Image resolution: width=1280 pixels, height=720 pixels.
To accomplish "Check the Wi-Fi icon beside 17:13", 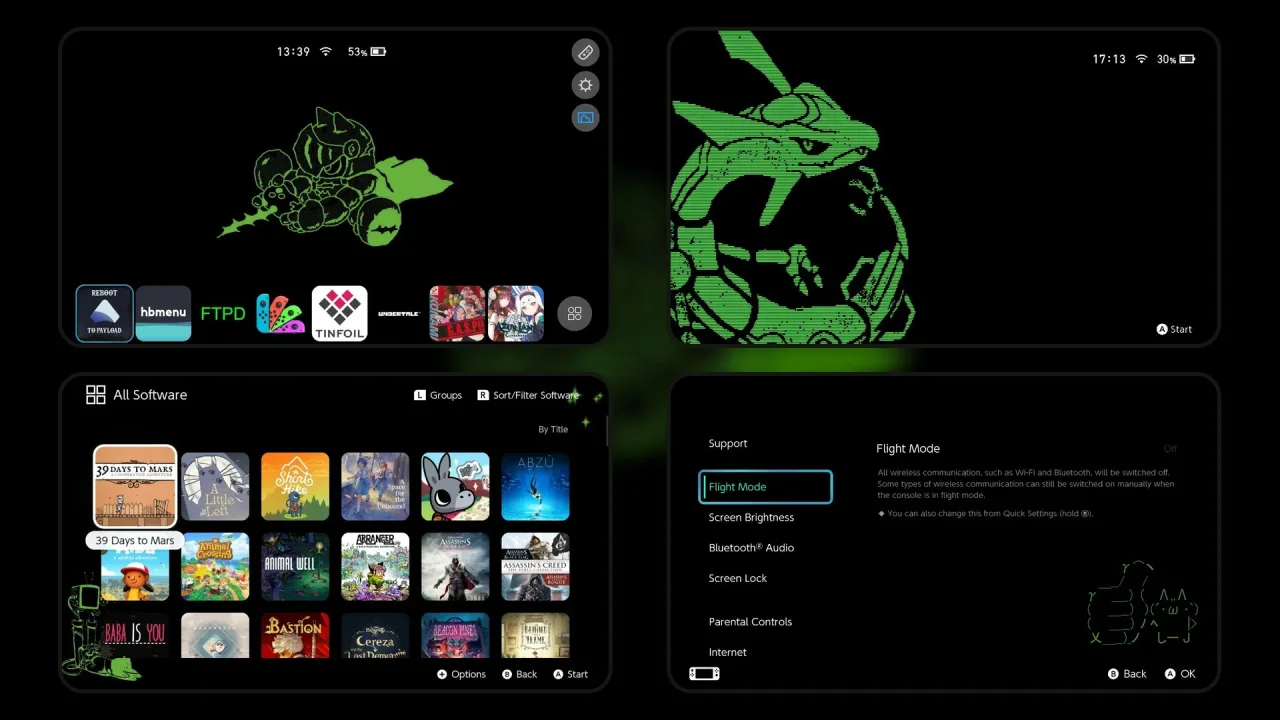I will tap(1141, 59).
